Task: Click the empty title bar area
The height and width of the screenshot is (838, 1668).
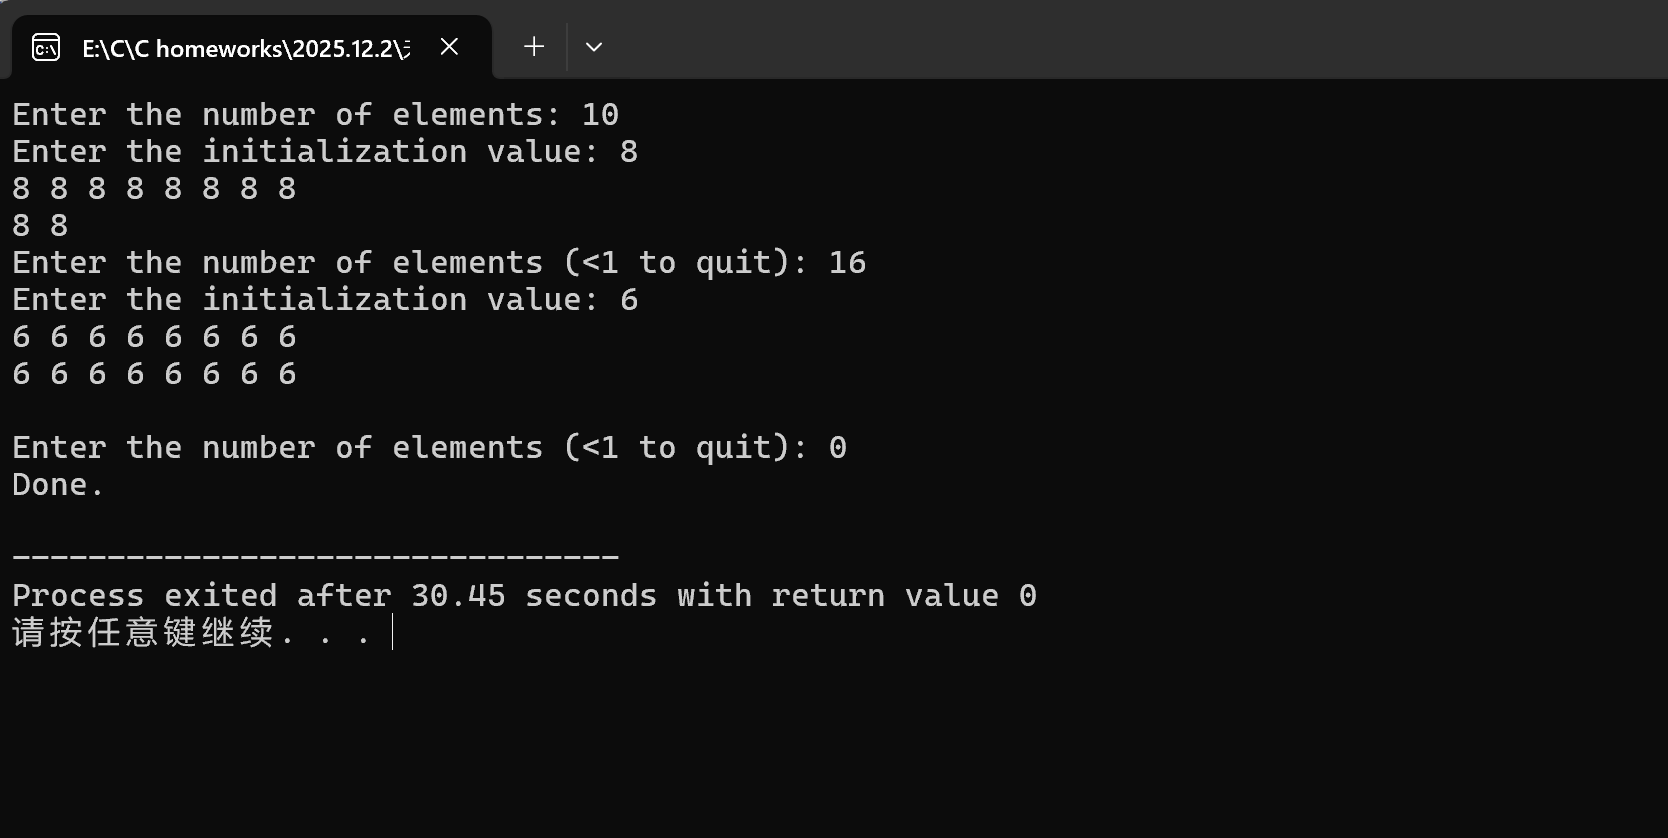Action: tap(1100, 40)
